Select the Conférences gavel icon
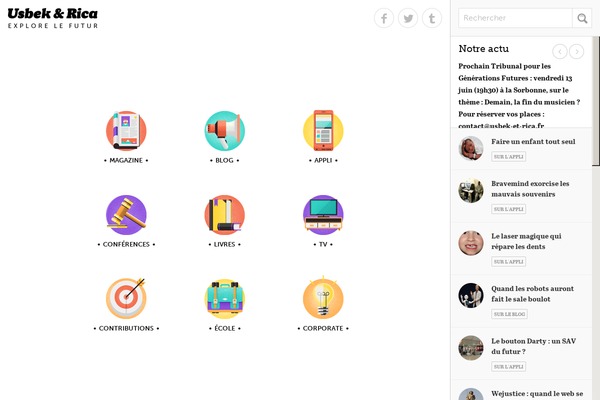Viewport: 600px width, 400px height. click(x=126, y=215)
